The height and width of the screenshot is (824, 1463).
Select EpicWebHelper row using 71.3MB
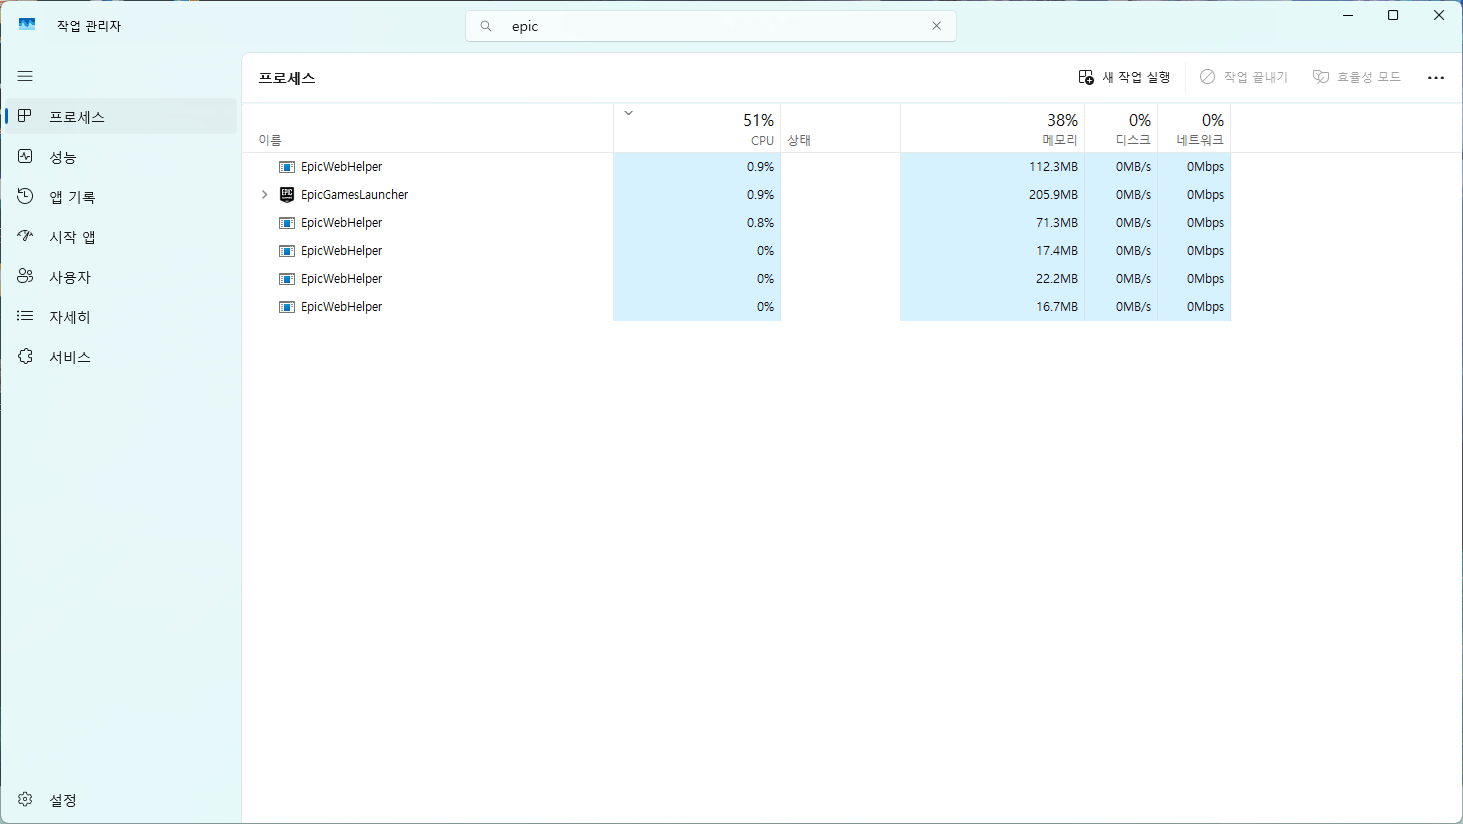736,223
